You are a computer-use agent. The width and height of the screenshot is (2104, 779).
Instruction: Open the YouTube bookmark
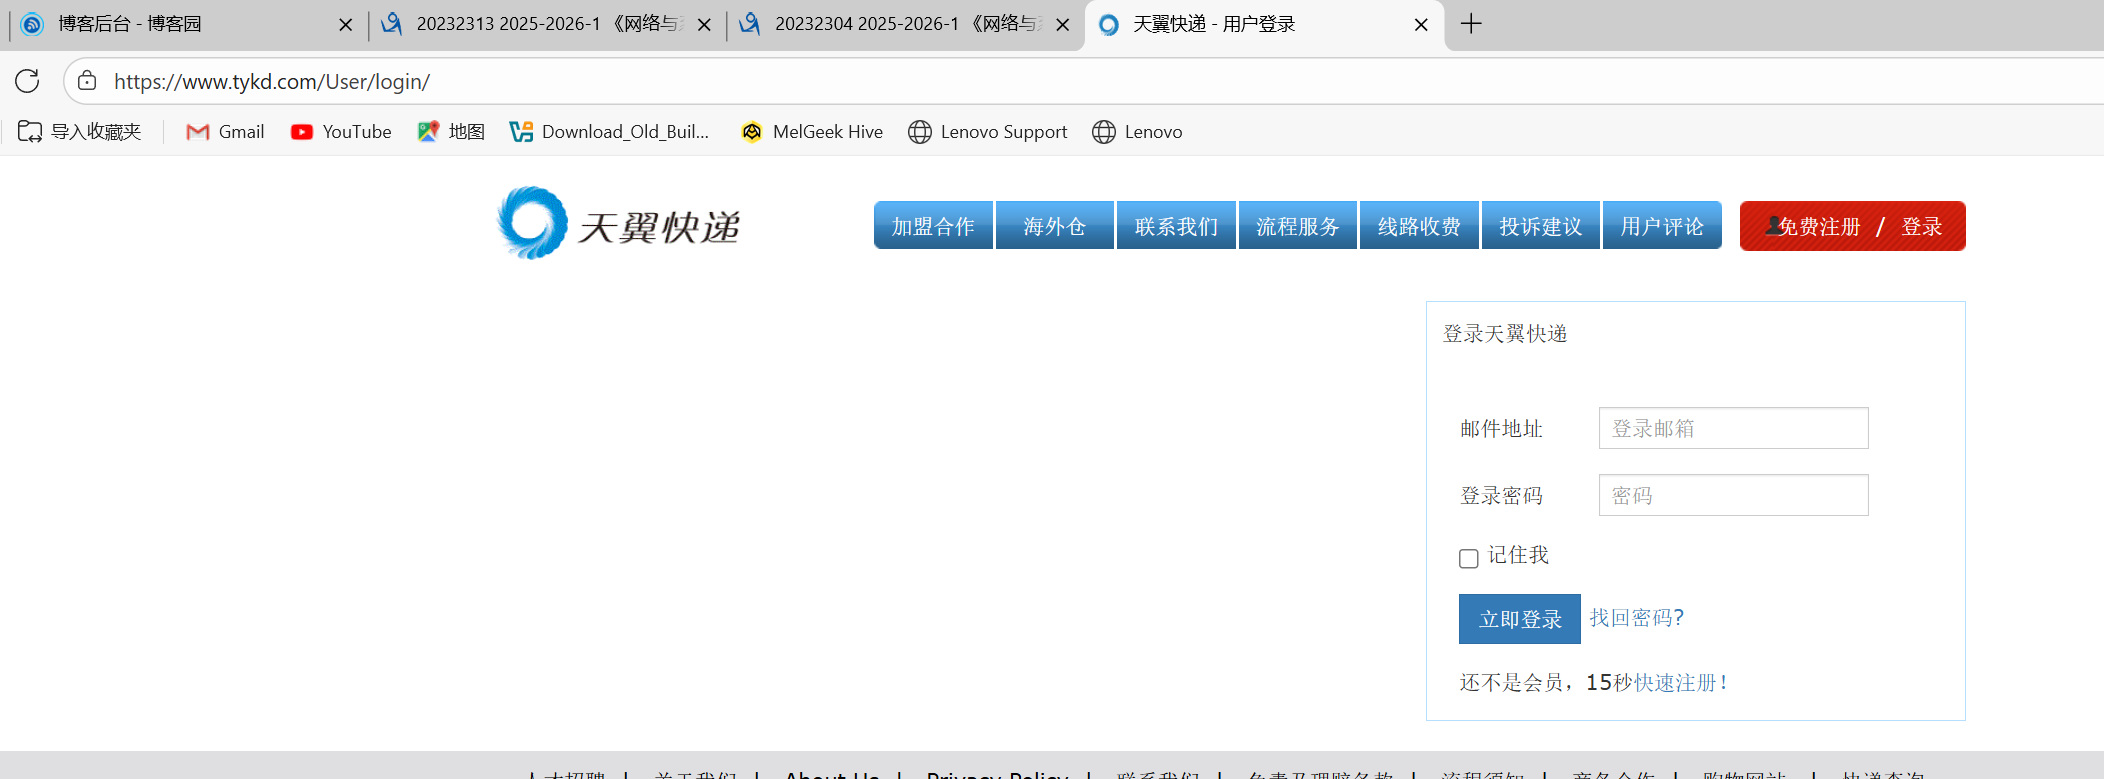point(341,132)
